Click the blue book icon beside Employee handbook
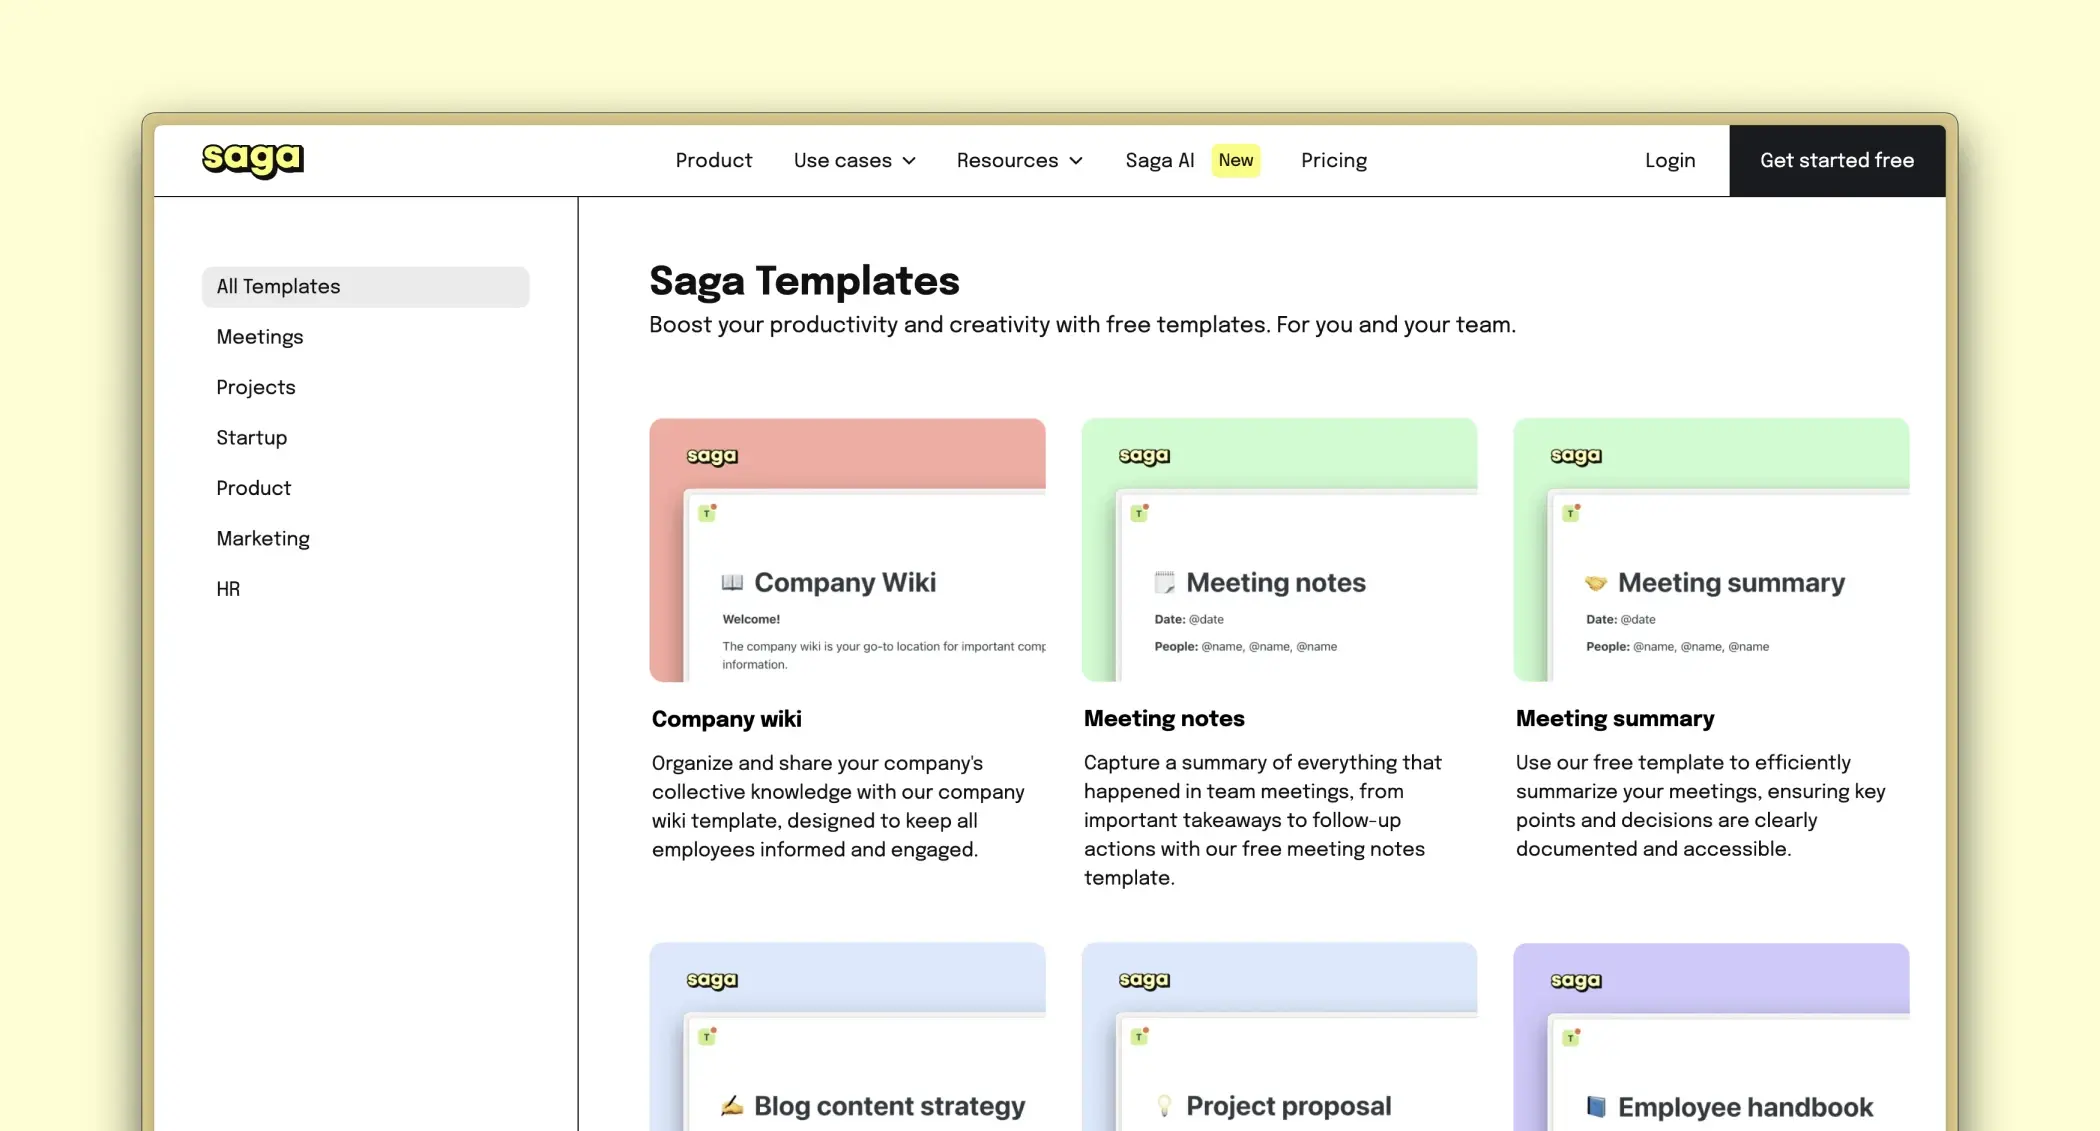Screen dimensions: 2100x1131 coord(1595,1107)
